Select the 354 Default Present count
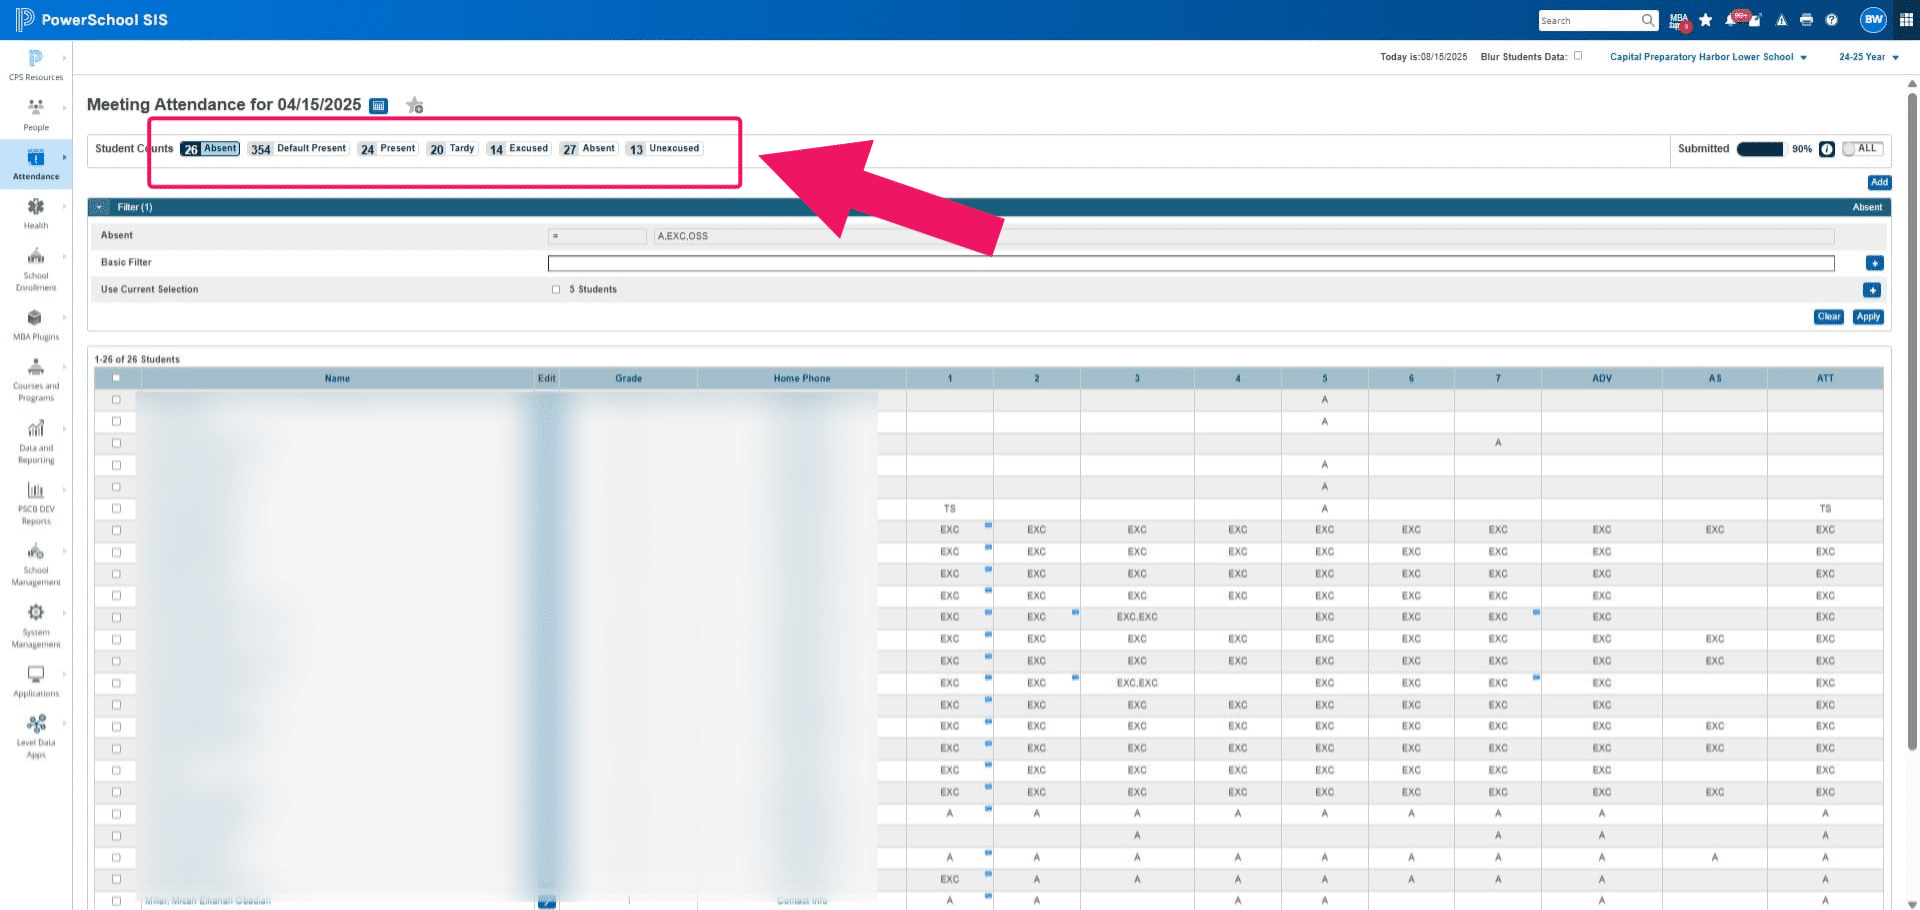The height and width of the screenshot is (910, 1920). pyautogui.click(x=299, y=149)
